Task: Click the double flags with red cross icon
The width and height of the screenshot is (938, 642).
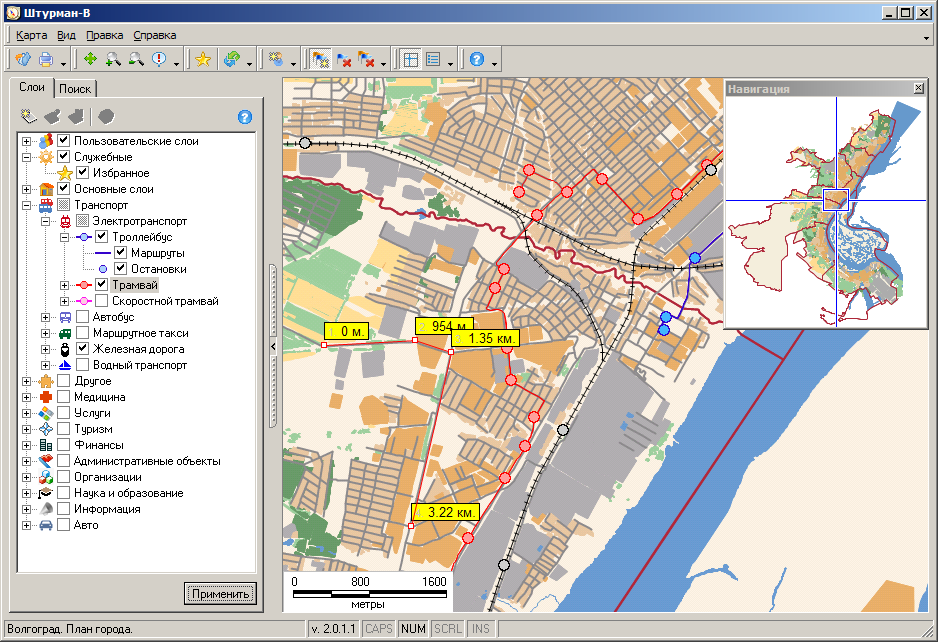Action: point(366,59)
